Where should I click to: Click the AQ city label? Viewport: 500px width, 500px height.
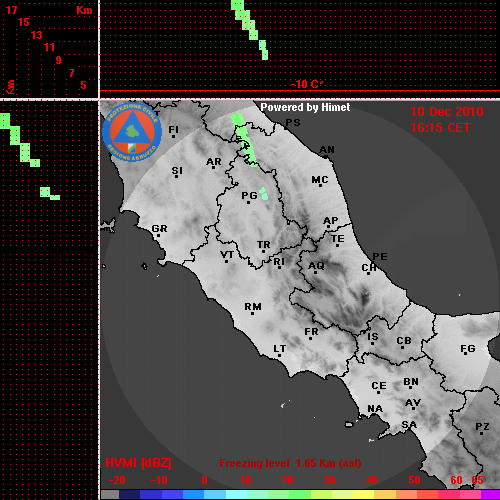click(x=316, y=266)
